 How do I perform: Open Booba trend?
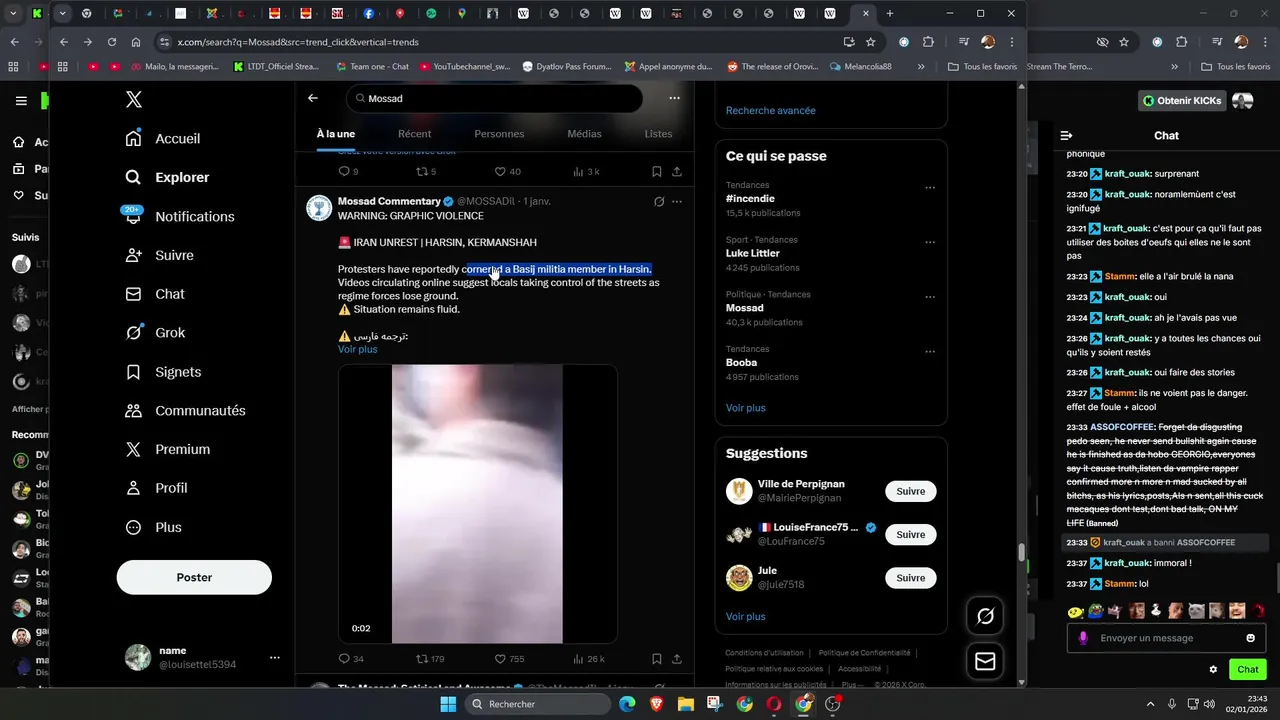(741, 363)
